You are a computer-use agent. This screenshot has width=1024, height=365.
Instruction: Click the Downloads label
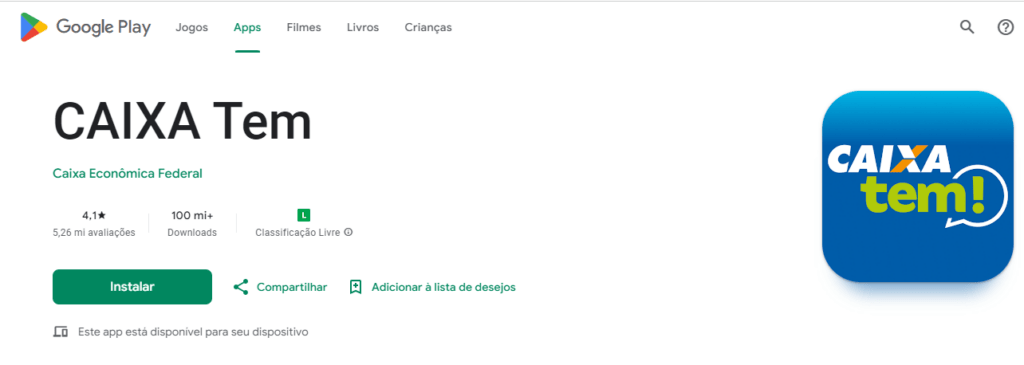pos(192,232)
